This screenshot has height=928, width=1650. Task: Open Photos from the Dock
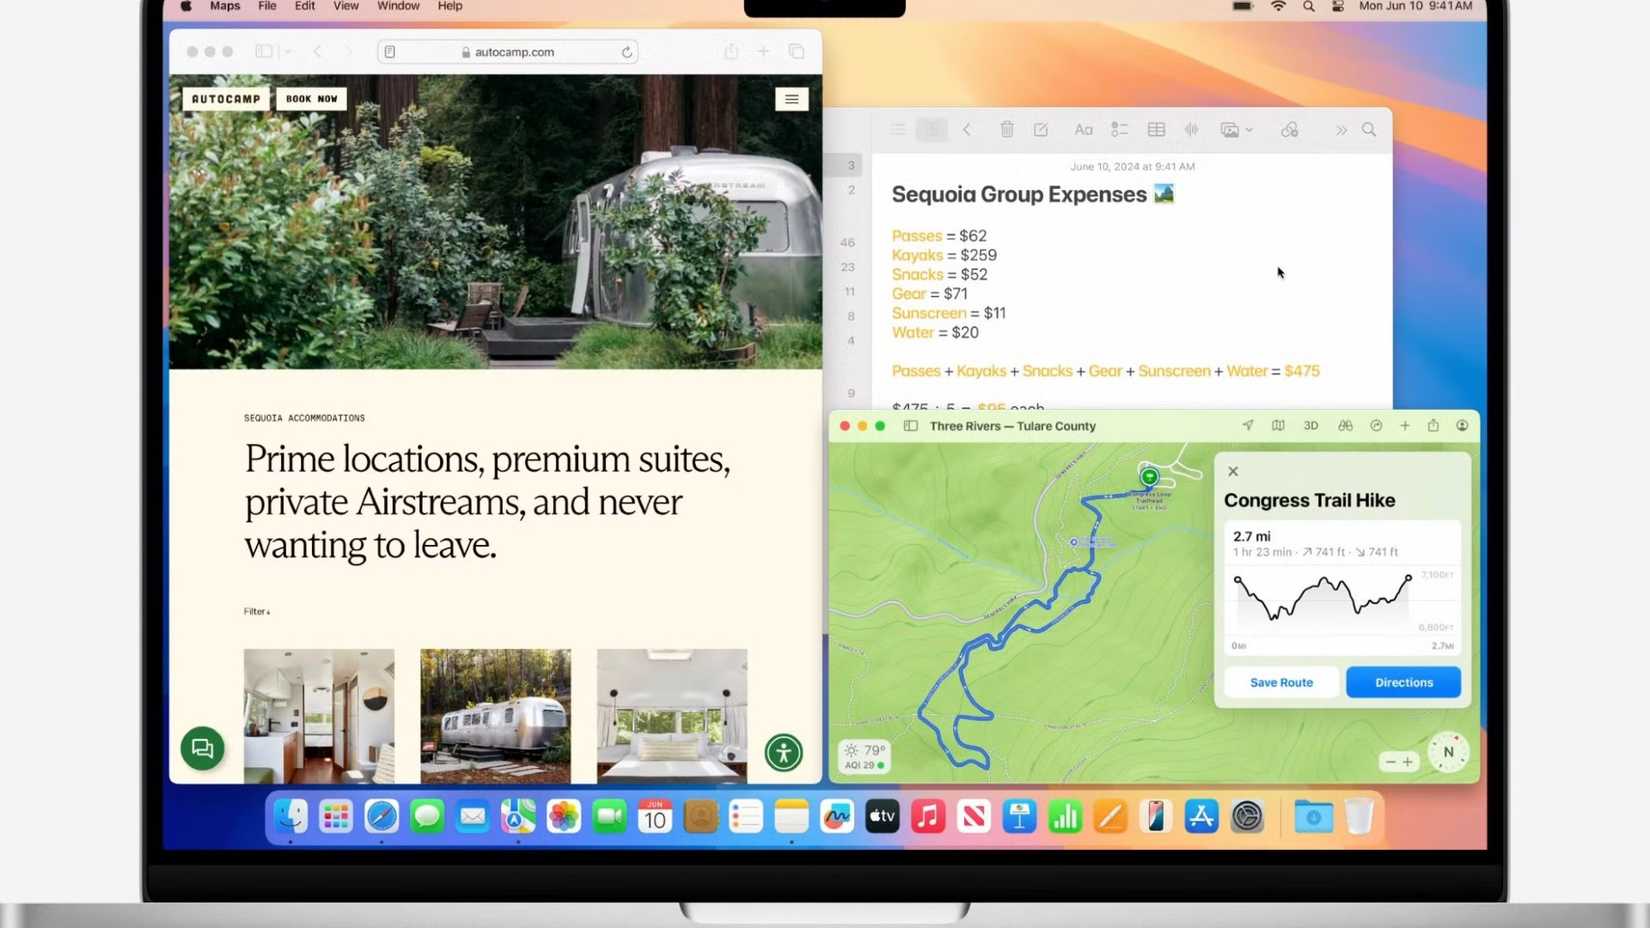coord(564,817)
